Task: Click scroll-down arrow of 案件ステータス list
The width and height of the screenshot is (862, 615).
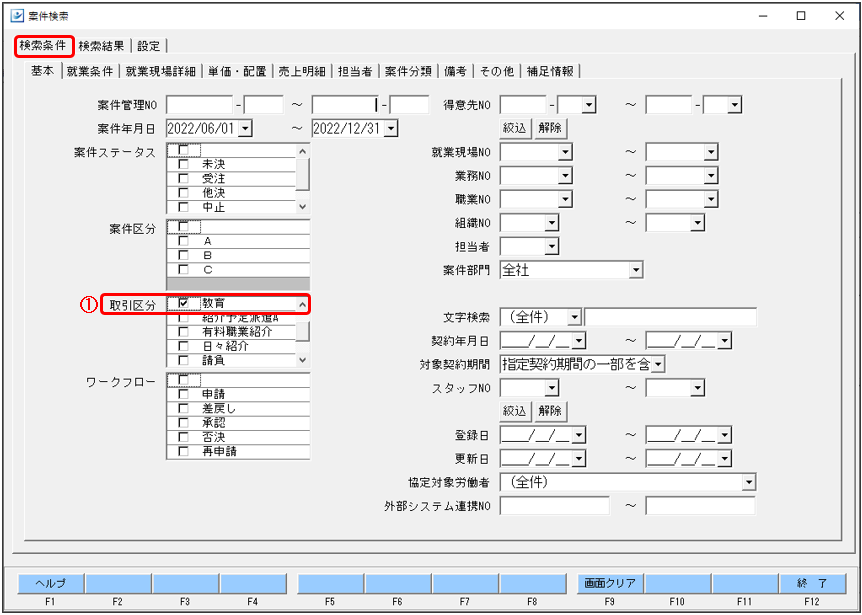Action: click(303, 207)
